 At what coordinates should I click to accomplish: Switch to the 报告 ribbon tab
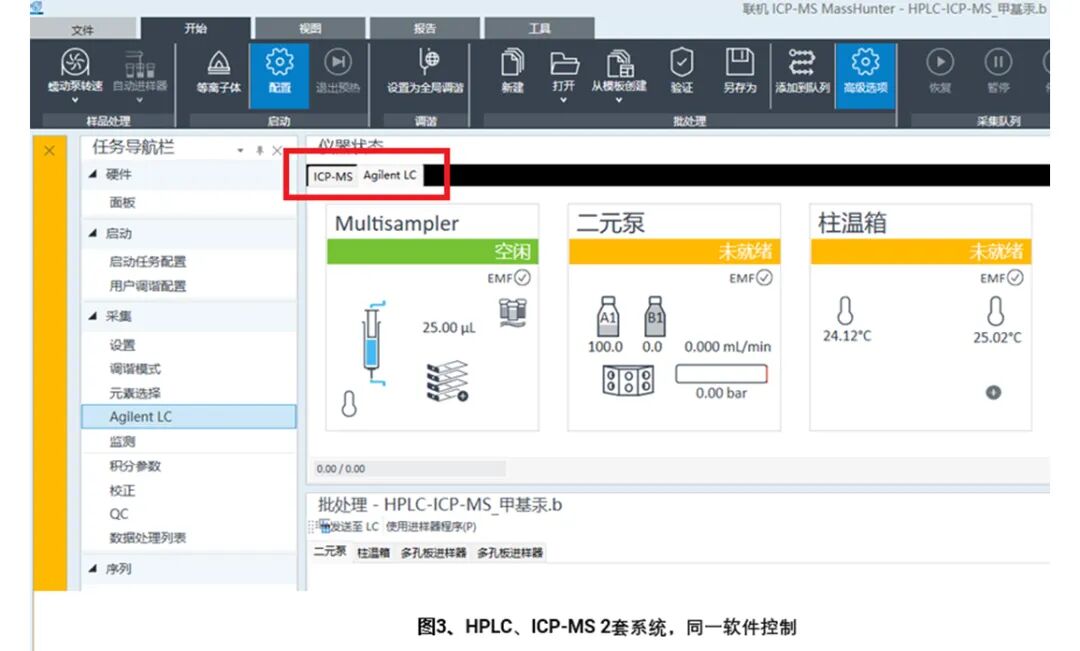(x=425, y=28)
